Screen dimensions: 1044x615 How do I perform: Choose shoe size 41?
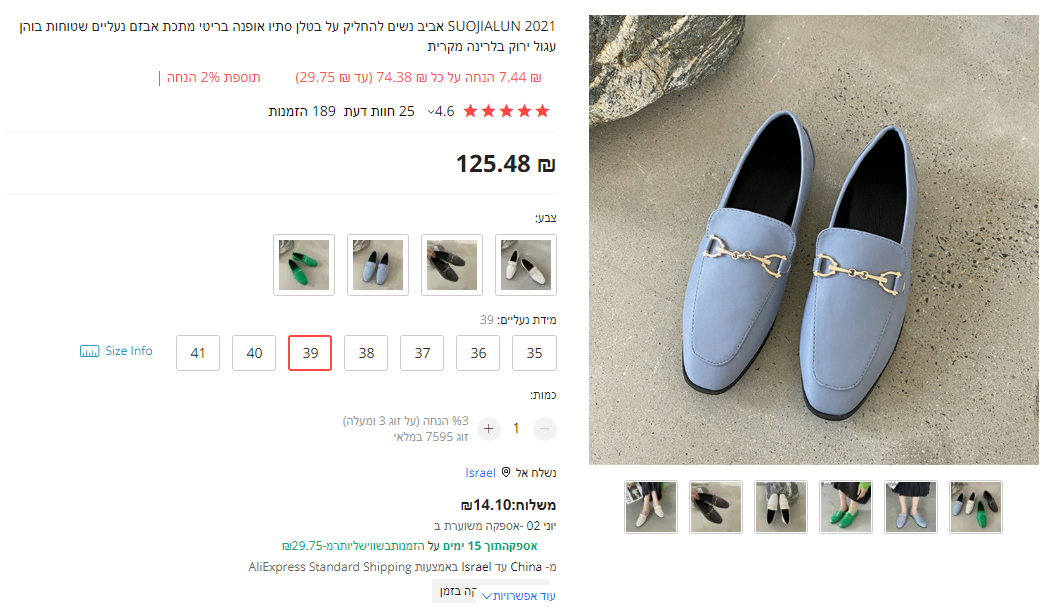[x=198, y=353]
